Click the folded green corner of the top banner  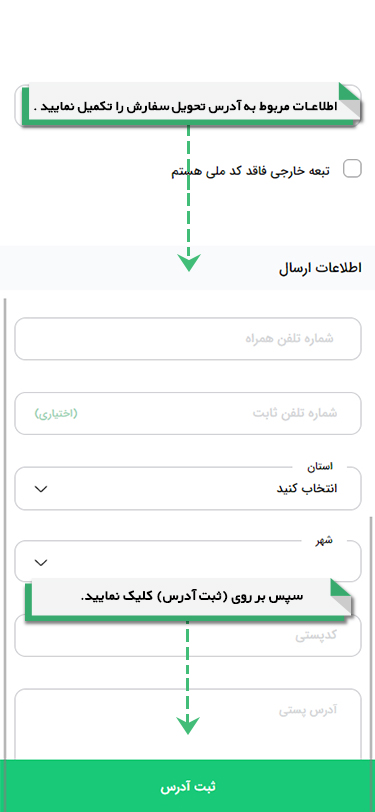tap(350, 93)
